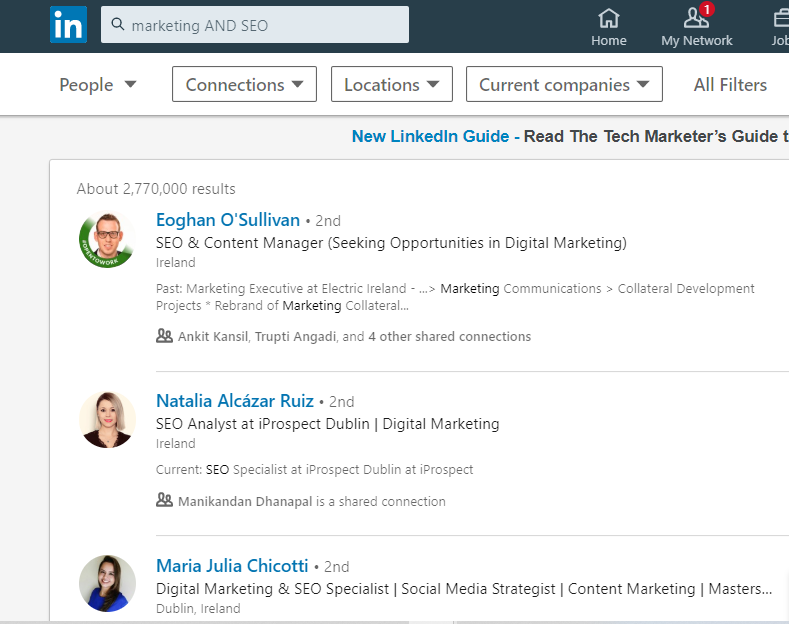Click the New LinkedIn Guide ad link
Viewport: 789px width, 624px height.
point(430,136)
